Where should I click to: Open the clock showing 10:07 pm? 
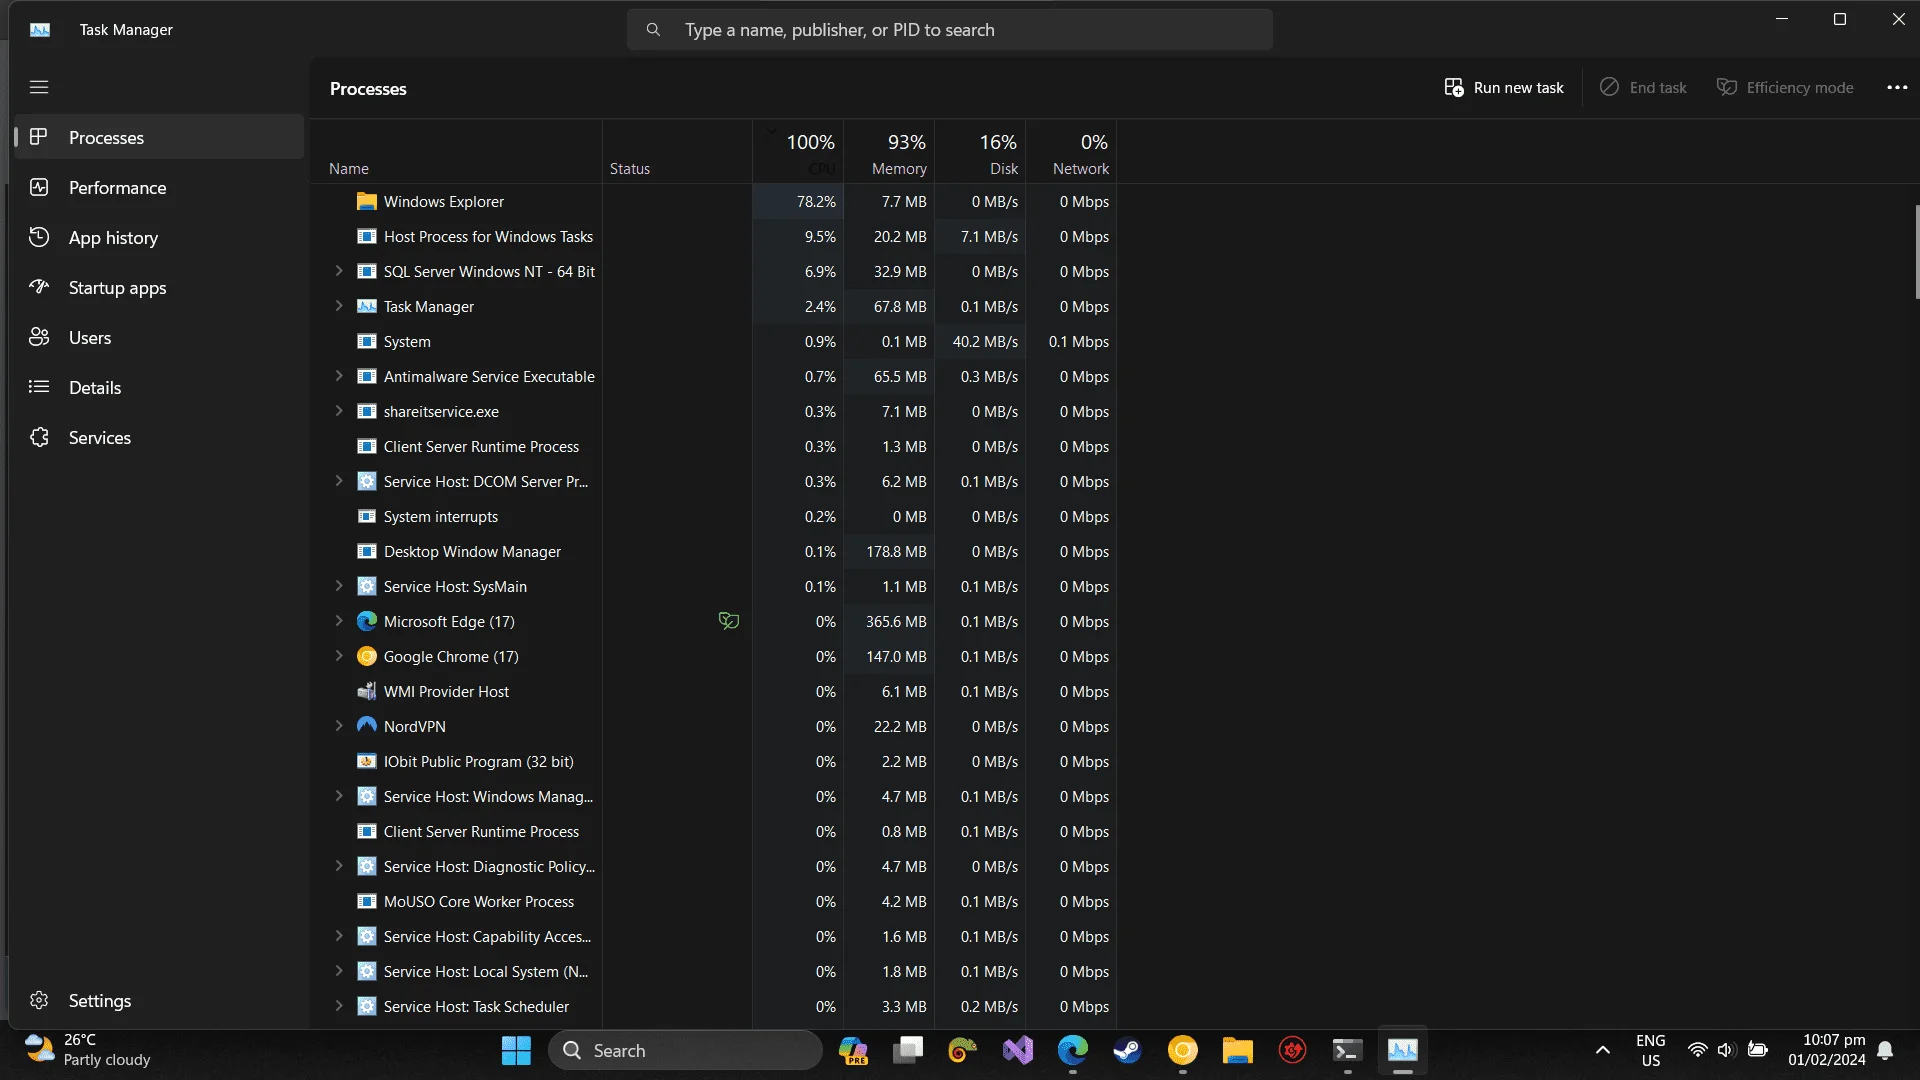tap(1827, 1050)
